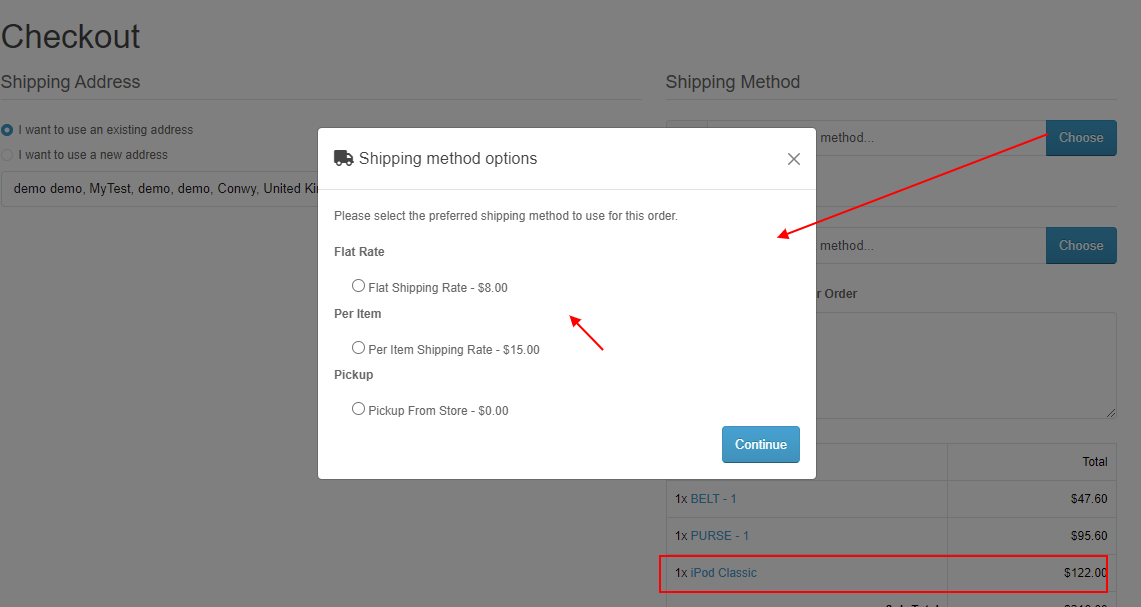The height and width of the screenshot is (607, 1141).
Task: Click Choose button beside shipping method field
Action: point(1081,138)
